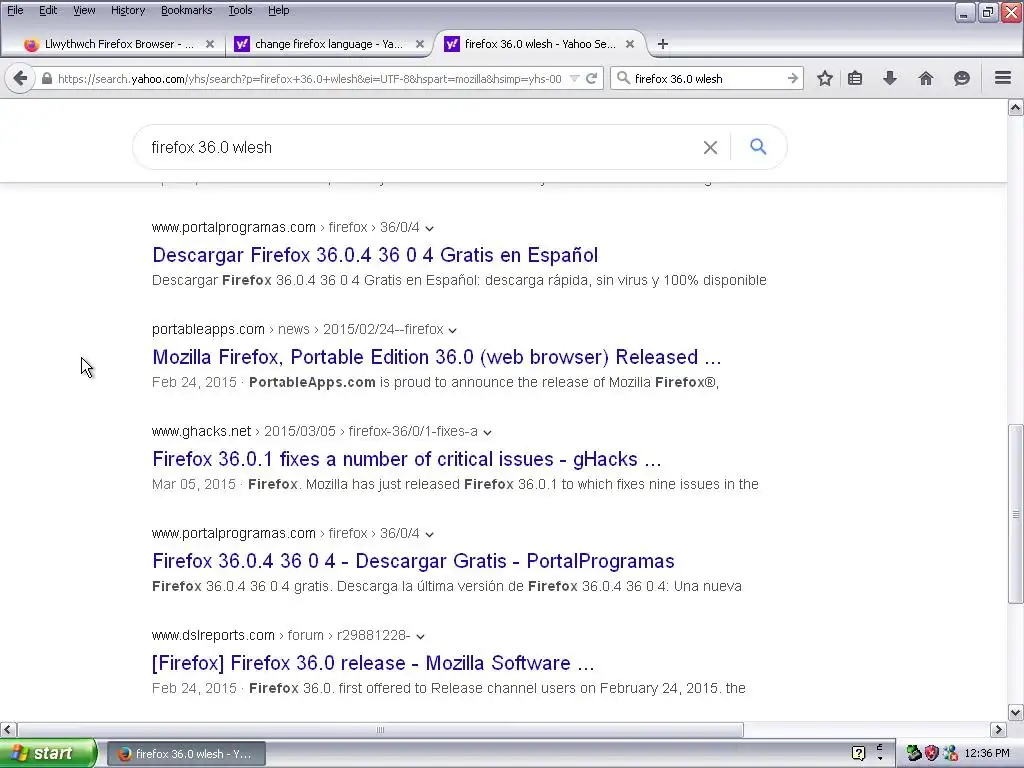The height and width of the screenshot is (768, 1024).
Task: Expand options for the PortalProgramas Descargar Gratis result
Action: (429, 534)
